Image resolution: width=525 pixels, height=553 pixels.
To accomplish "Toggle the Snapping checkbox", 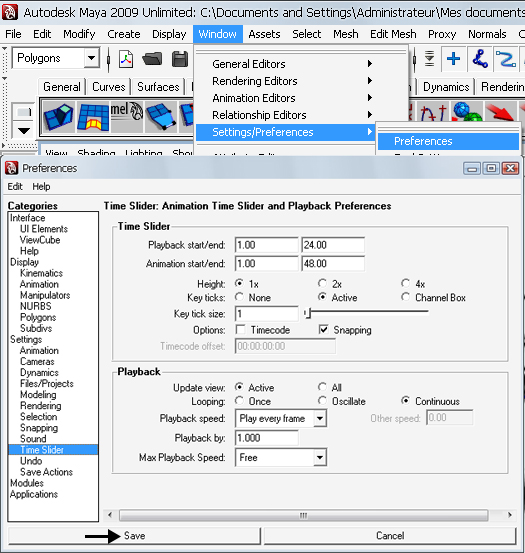I will click(323, 330).
